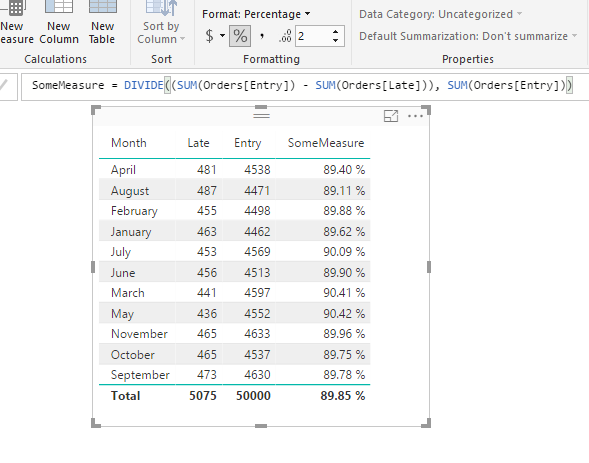This screenshot has width=589, height=463.
Task: Click the currency dollar format icon
Action: point(210,36)
